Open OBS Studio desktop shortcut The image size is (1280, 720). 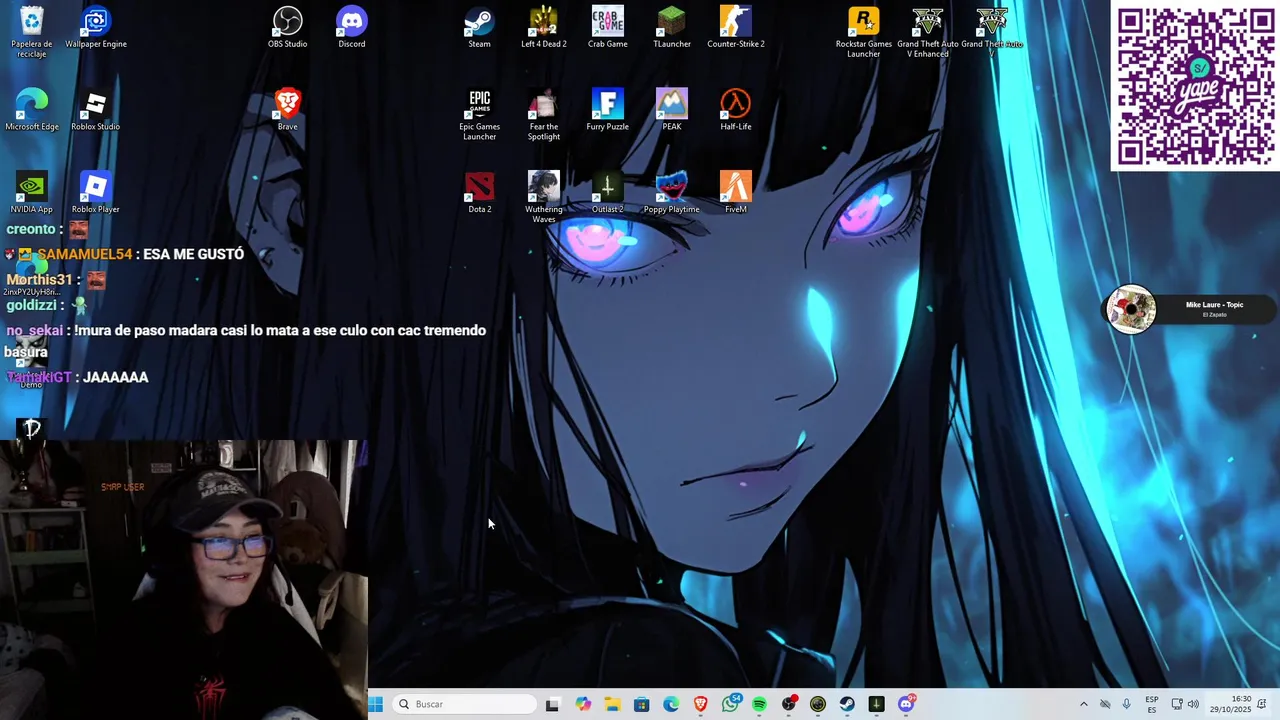click(x=288, y=27)
